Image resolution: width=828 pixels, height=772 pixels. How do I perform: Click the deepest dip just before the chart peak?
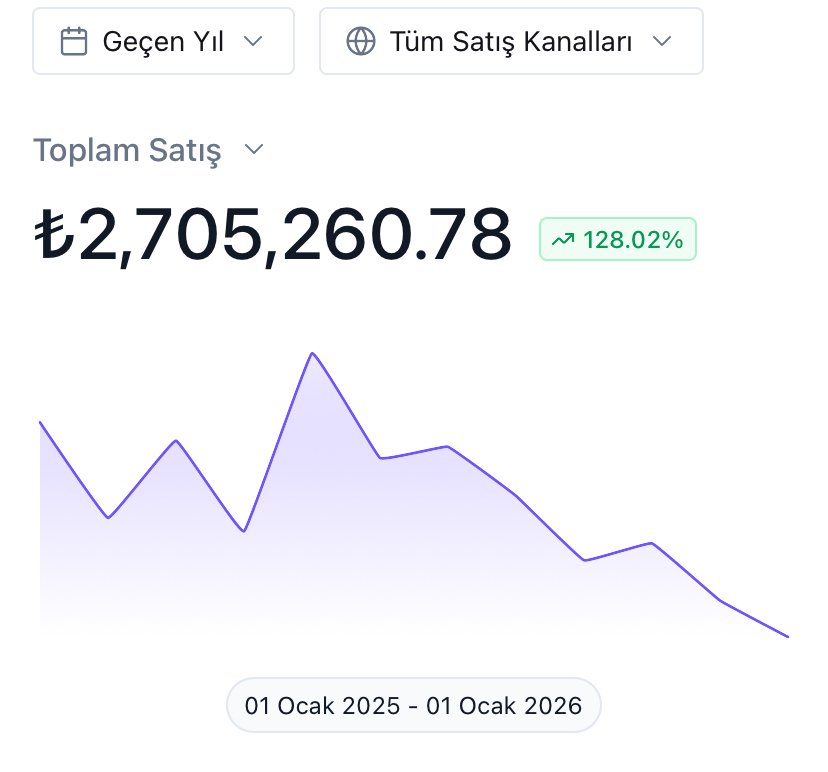click(x=244, y=531)
